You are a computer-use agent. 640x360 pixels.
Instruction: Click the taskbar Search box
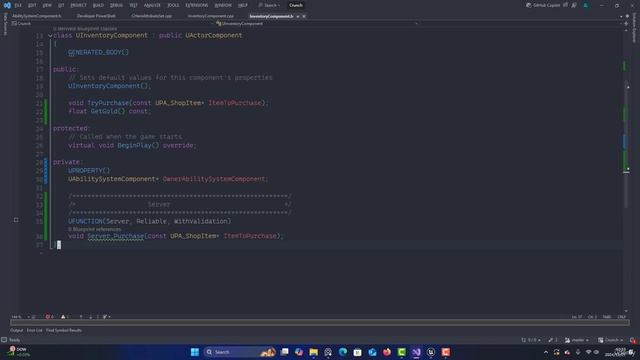tap(240, 352)
